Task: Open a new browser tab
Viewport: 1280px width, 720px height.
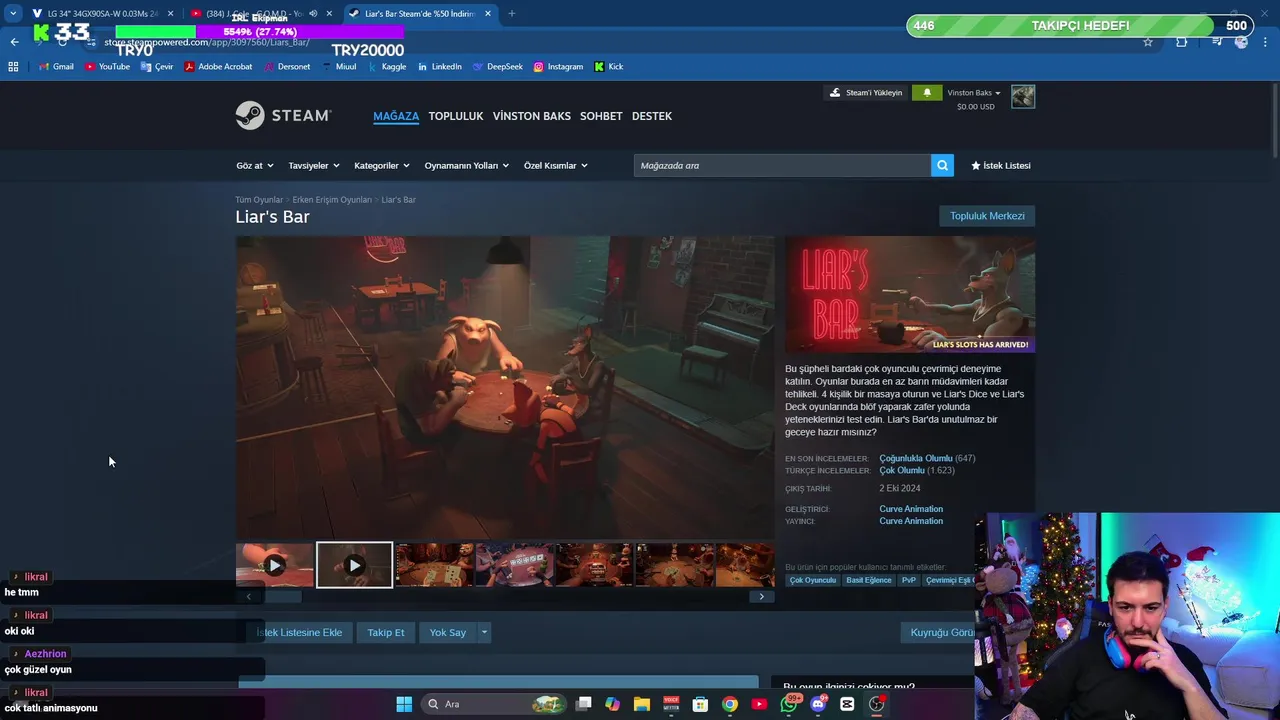Action: 511,14
